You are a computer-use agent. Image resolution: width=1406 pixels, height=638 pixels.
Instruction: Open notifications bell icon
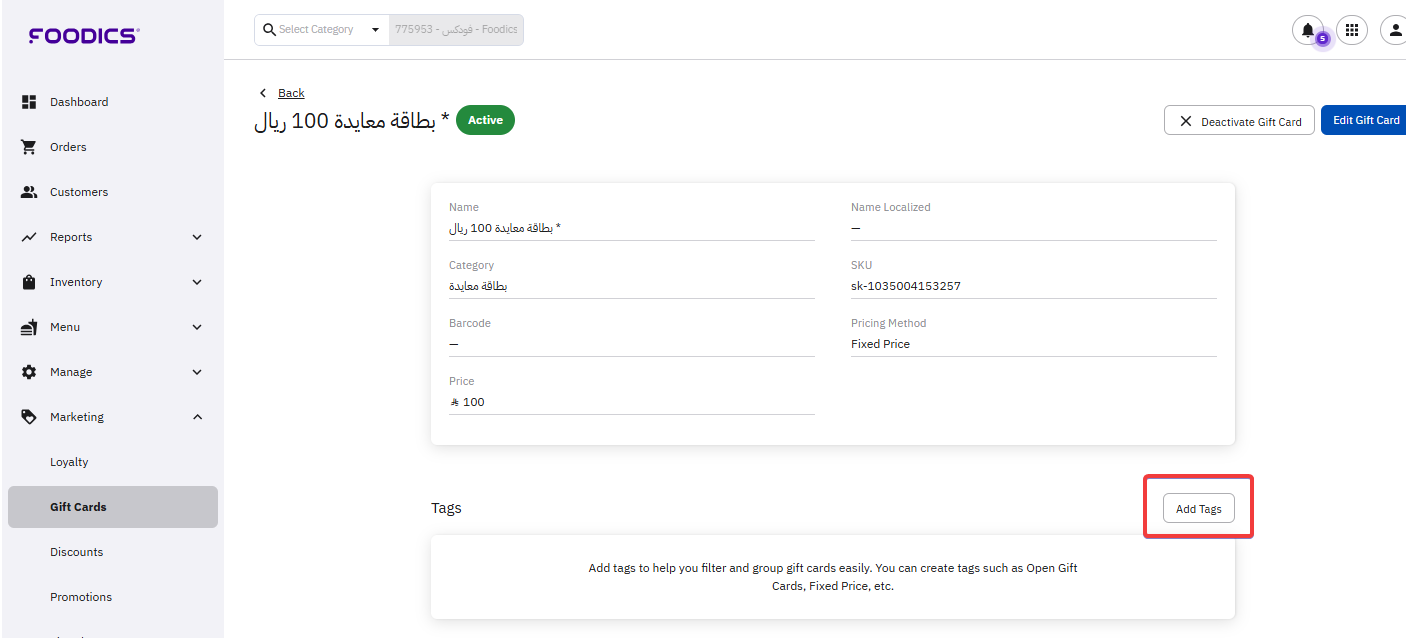(1307, 30)
